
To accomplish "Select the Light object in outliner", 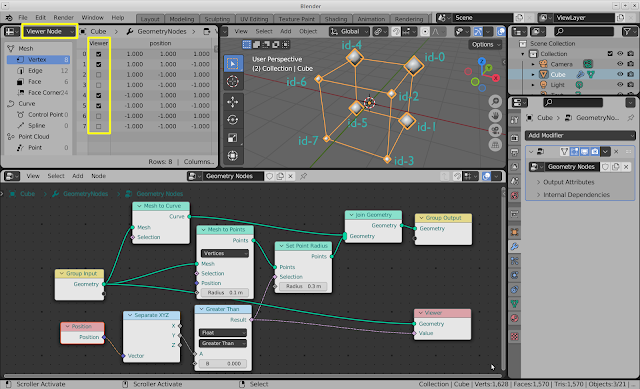I will 557,85.
